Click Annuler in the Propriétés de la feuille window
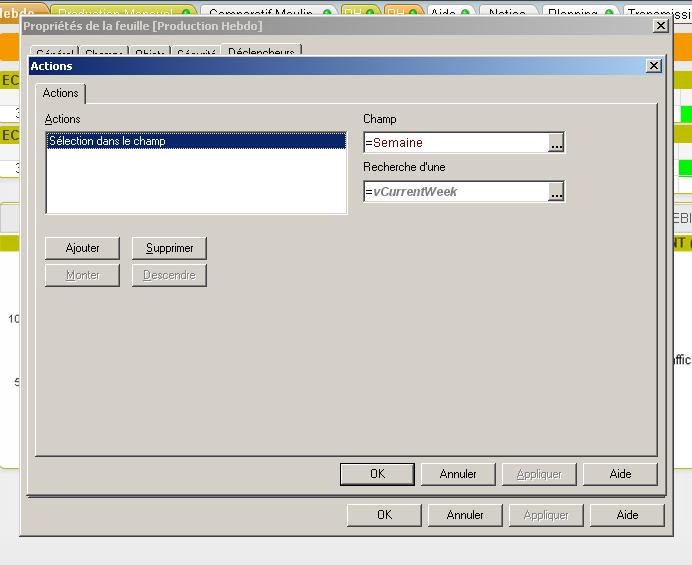The height and width of the screenshot is (565, 692). [465, 515]
